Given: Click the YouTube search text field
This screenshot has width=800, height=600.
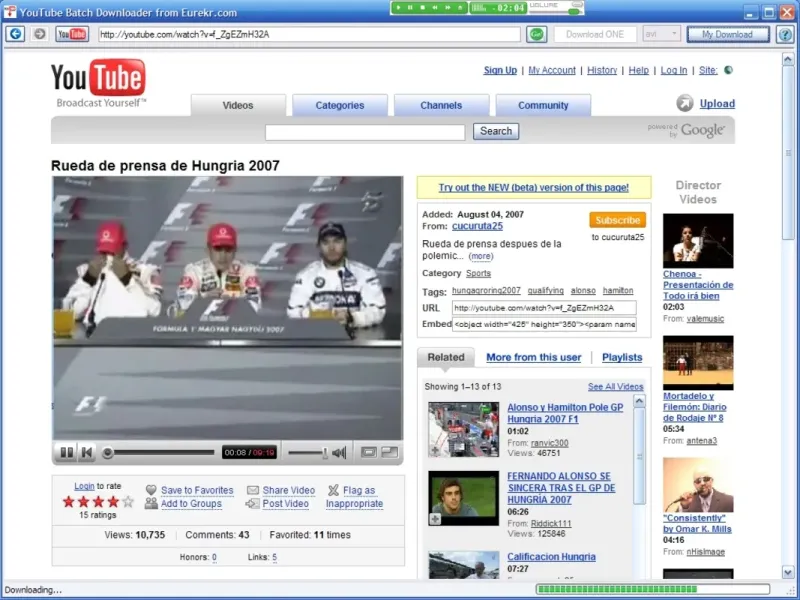Looking at the screenshot, I should [x=365, y=131].
